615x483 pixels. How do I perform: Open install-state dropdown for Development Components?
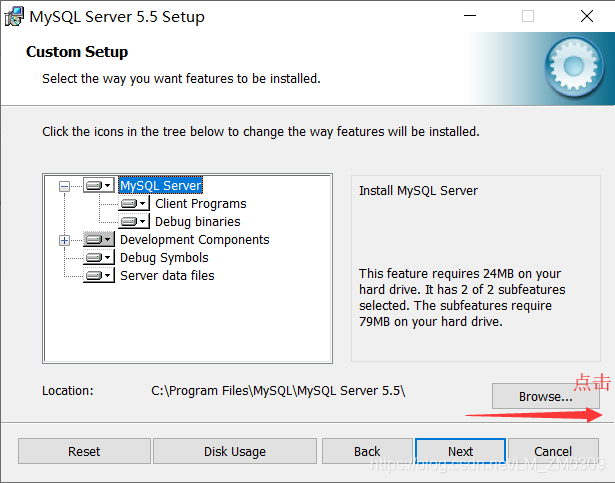click(99, 239)
